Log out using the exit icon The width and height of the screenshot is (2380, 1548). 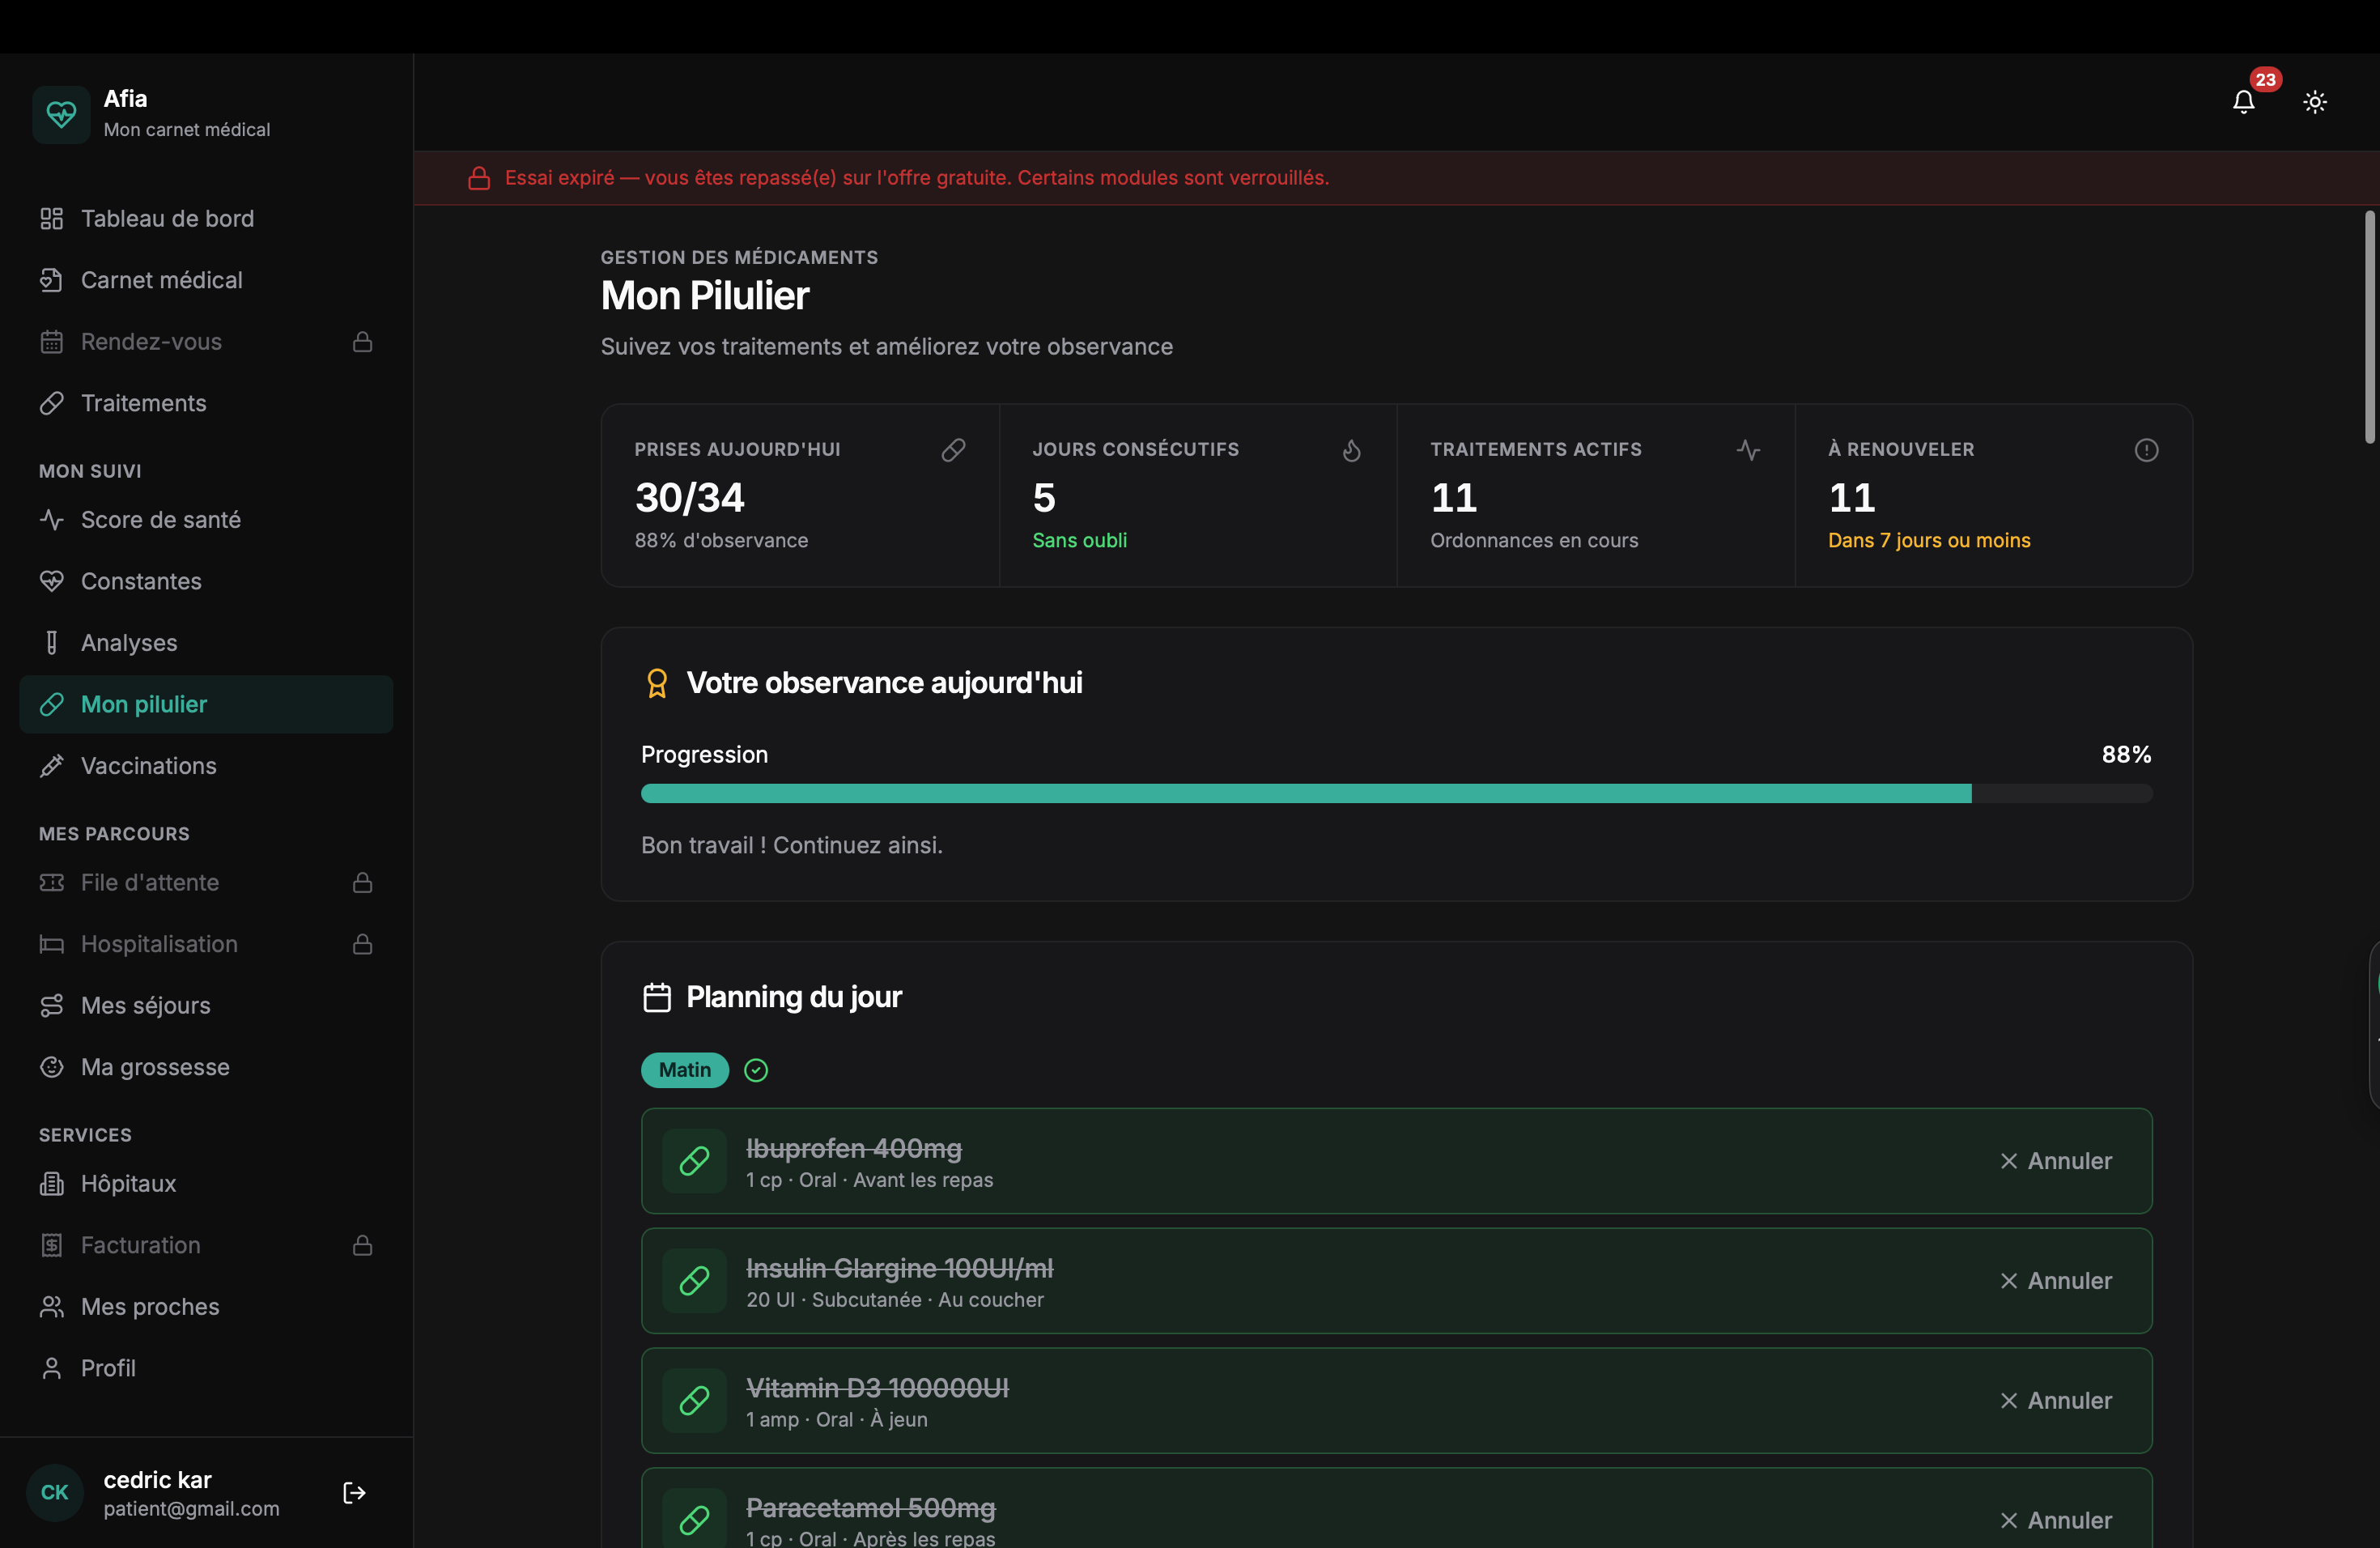pos(354,1492)
